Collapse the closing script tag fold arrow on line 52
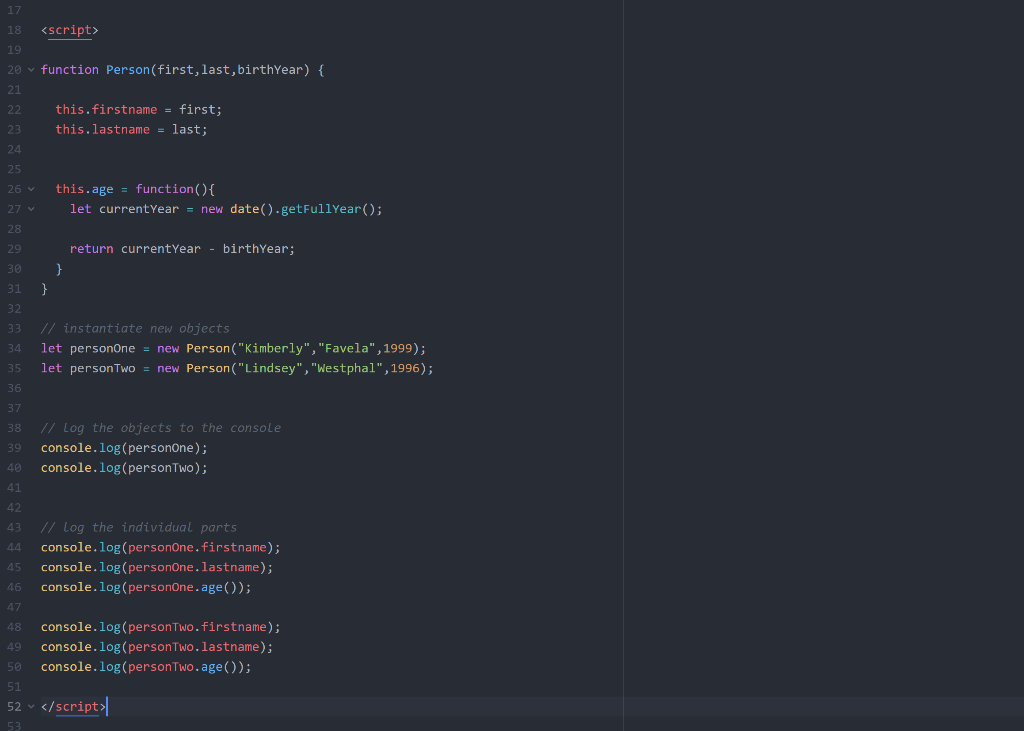The height and width of the screenshot is (731, 1024). 31,707
